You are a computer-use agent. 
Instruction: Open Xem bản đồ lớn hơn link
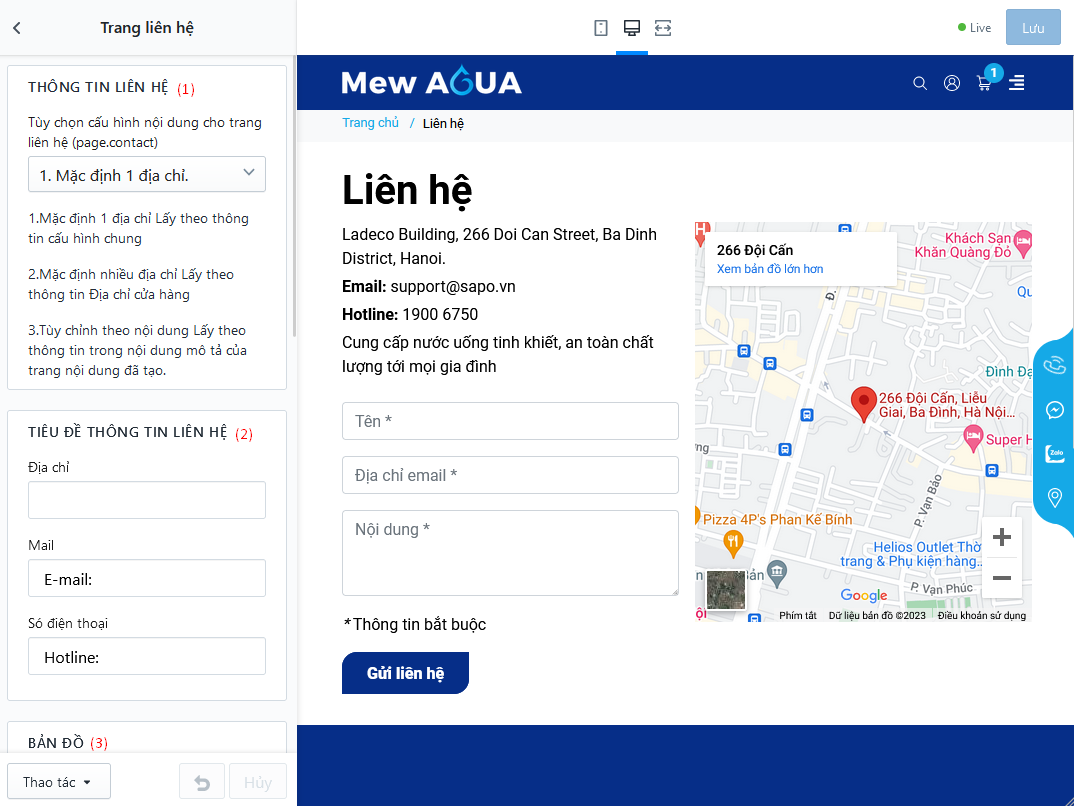point(770,268)
